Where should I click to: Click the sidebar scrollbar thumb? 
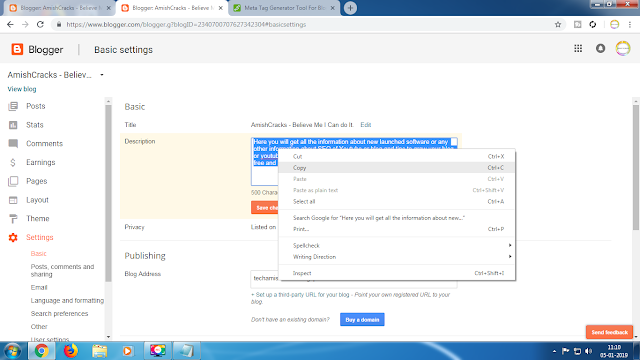108,193
